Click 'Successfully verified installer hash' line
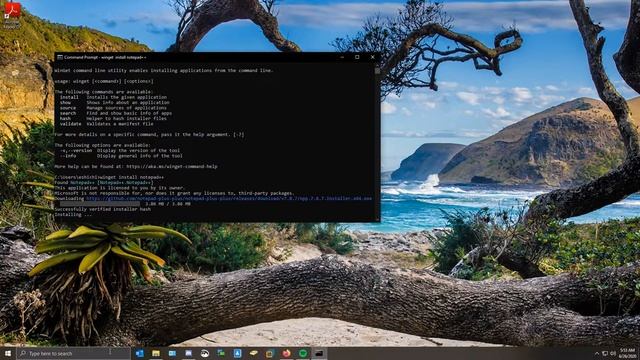Viewport: 640px width, 360px height. 102,209
